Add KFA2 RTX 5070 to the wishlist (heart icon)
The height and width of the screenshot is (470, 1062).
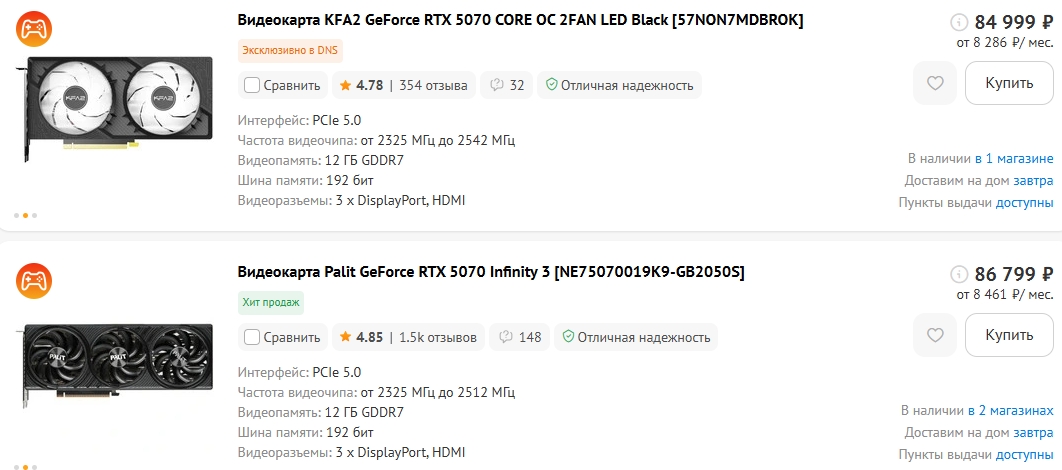tap(935, 83)
